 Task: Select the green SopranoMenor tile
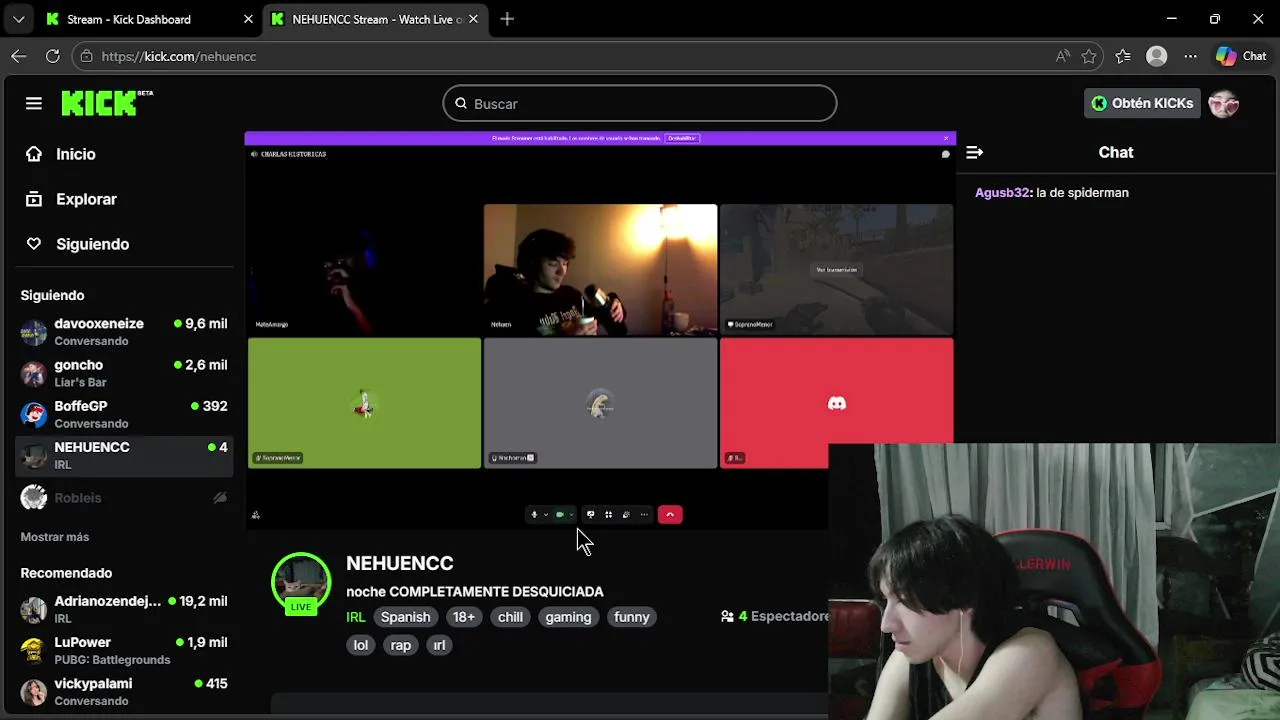coord(364,403)
